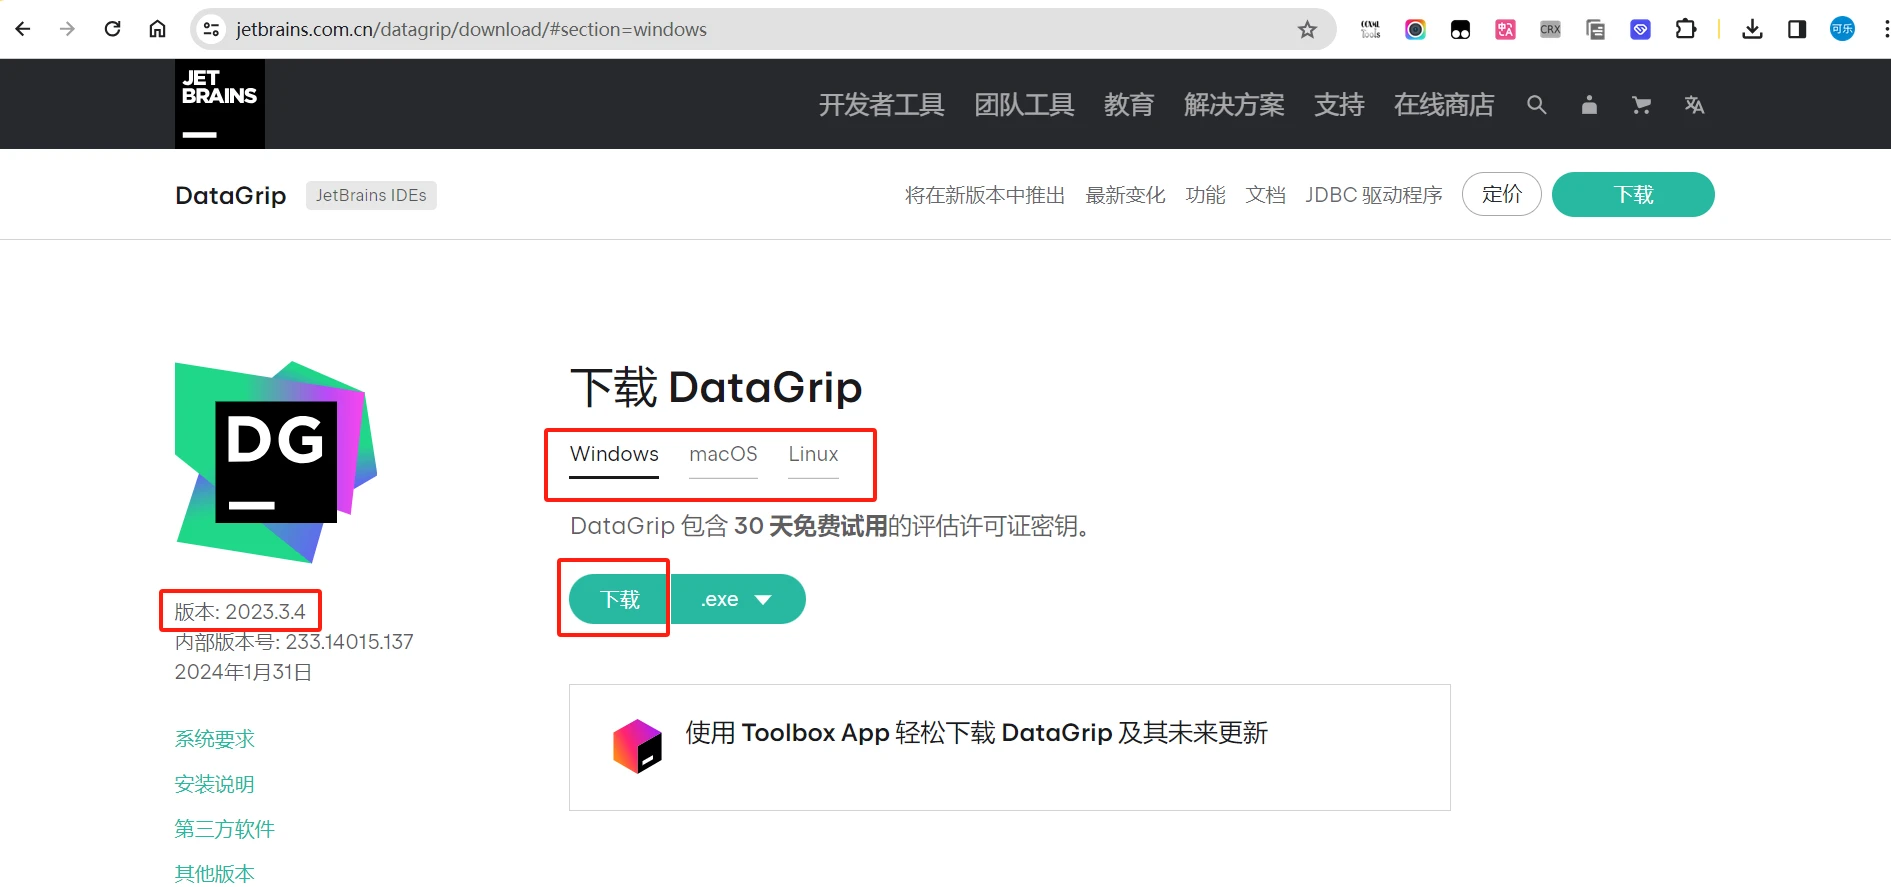Open the account profile icon

[x=1589, y=105]
